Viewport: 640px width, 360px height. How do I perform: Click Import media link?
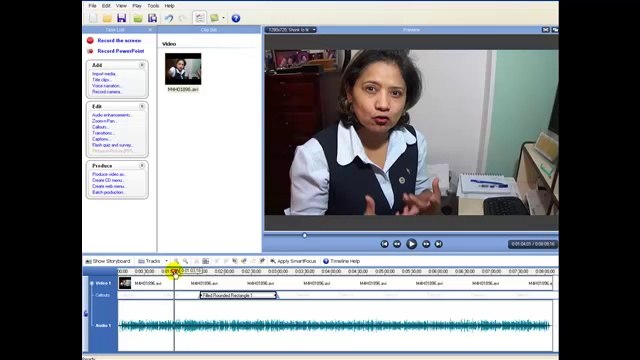[104, 74]
